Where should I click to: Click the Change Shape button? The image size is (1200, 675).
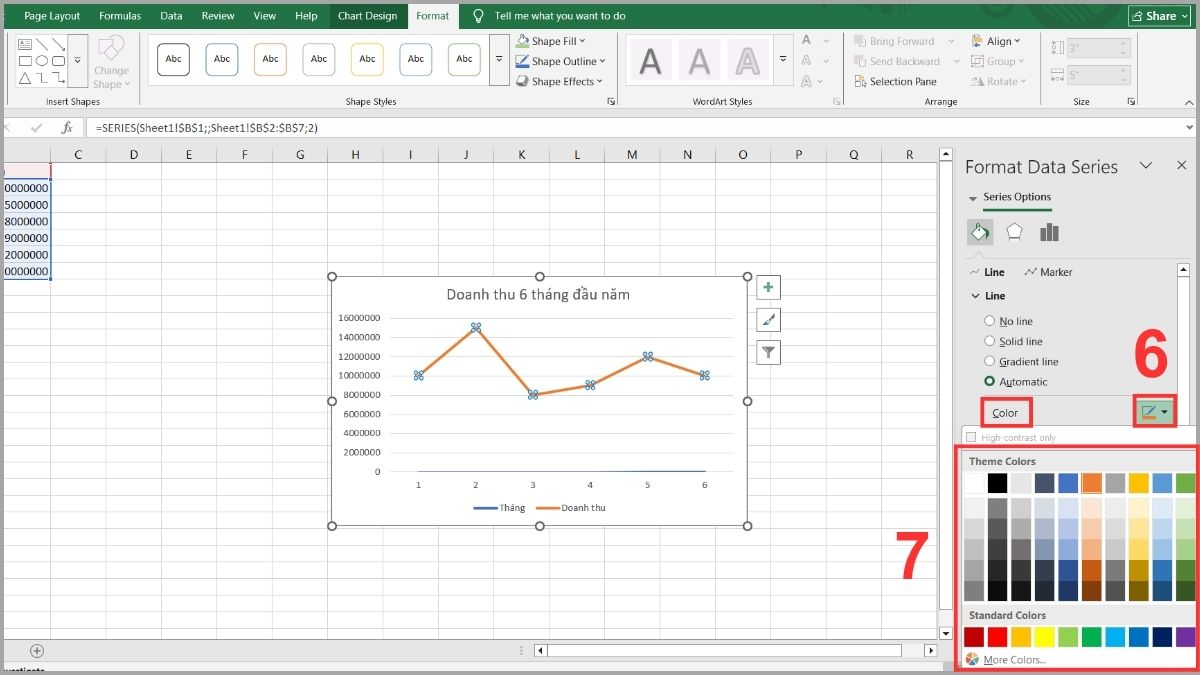pyautogui.click(x=111, y=62)
